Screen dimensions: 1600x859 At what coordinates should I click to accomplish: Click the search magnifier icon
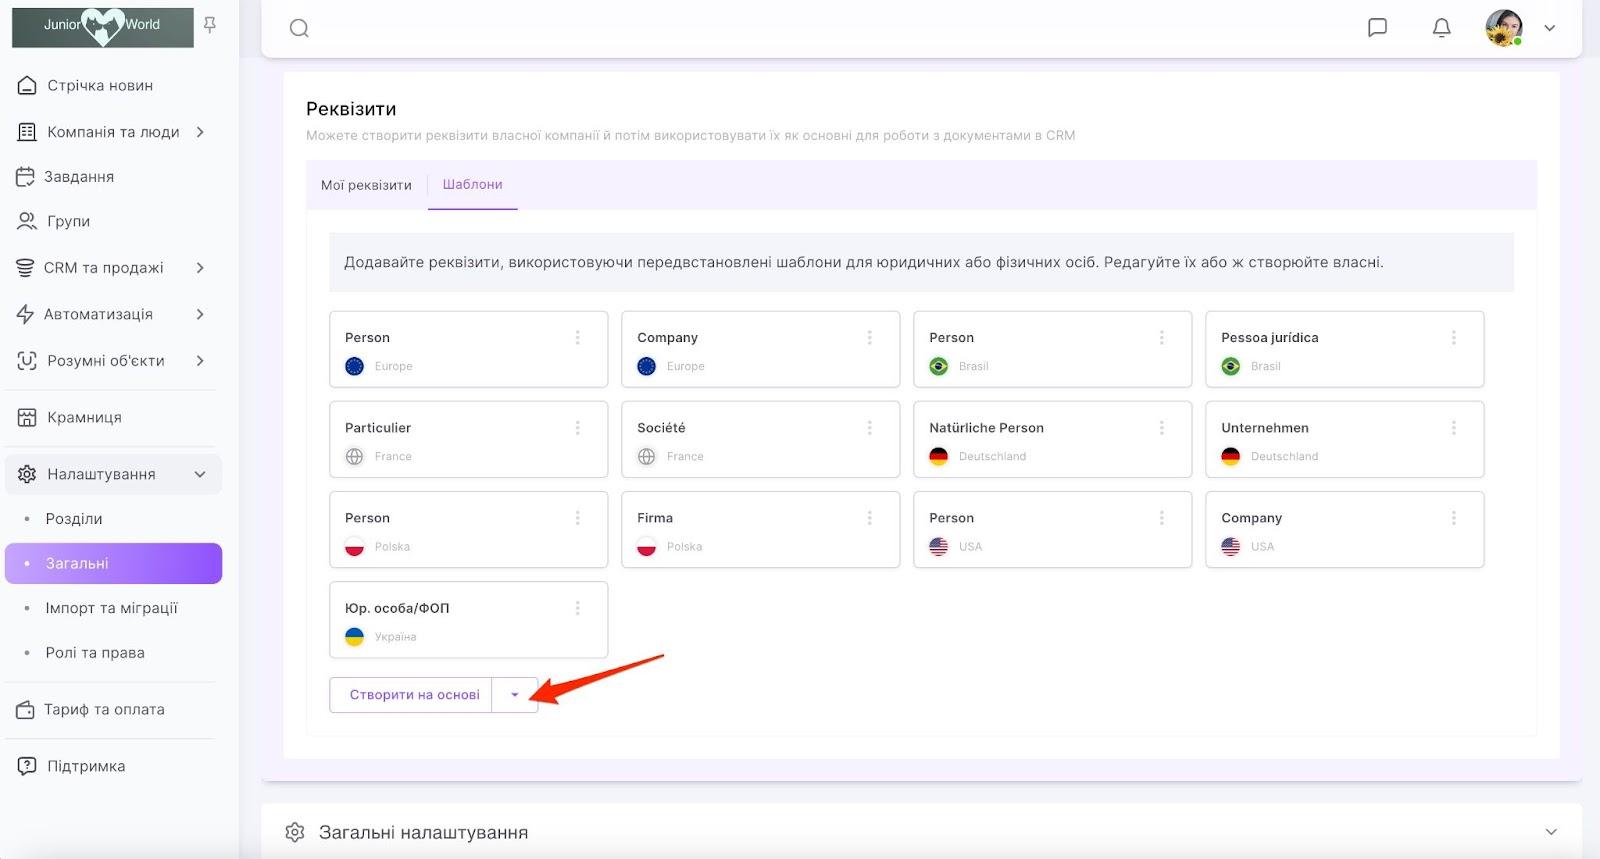pos(299,28)
